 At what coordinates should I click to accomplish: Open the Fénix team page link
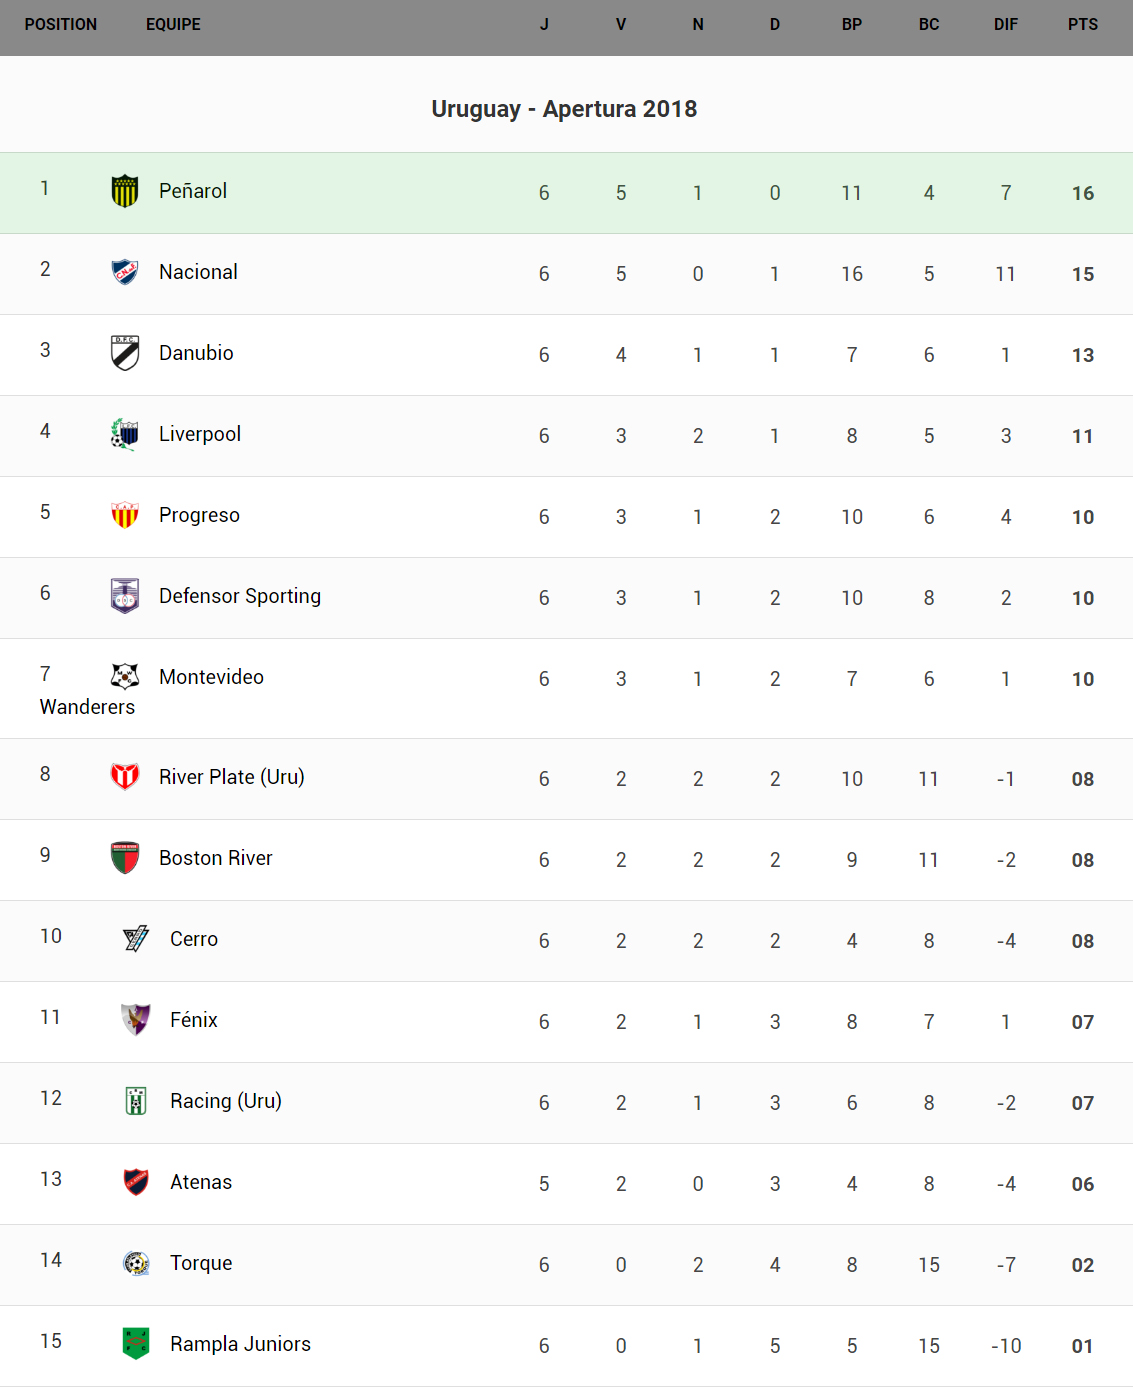pos(194,1020)
